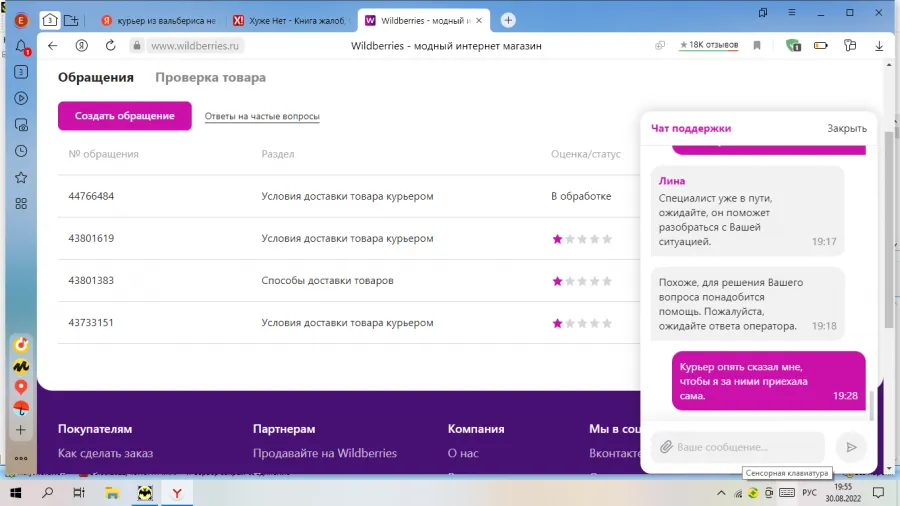The height and width of the screenshot is (506, 900).
Task: Open the battery saver icon
Action: pyautogui.click(x=821, y=45)
